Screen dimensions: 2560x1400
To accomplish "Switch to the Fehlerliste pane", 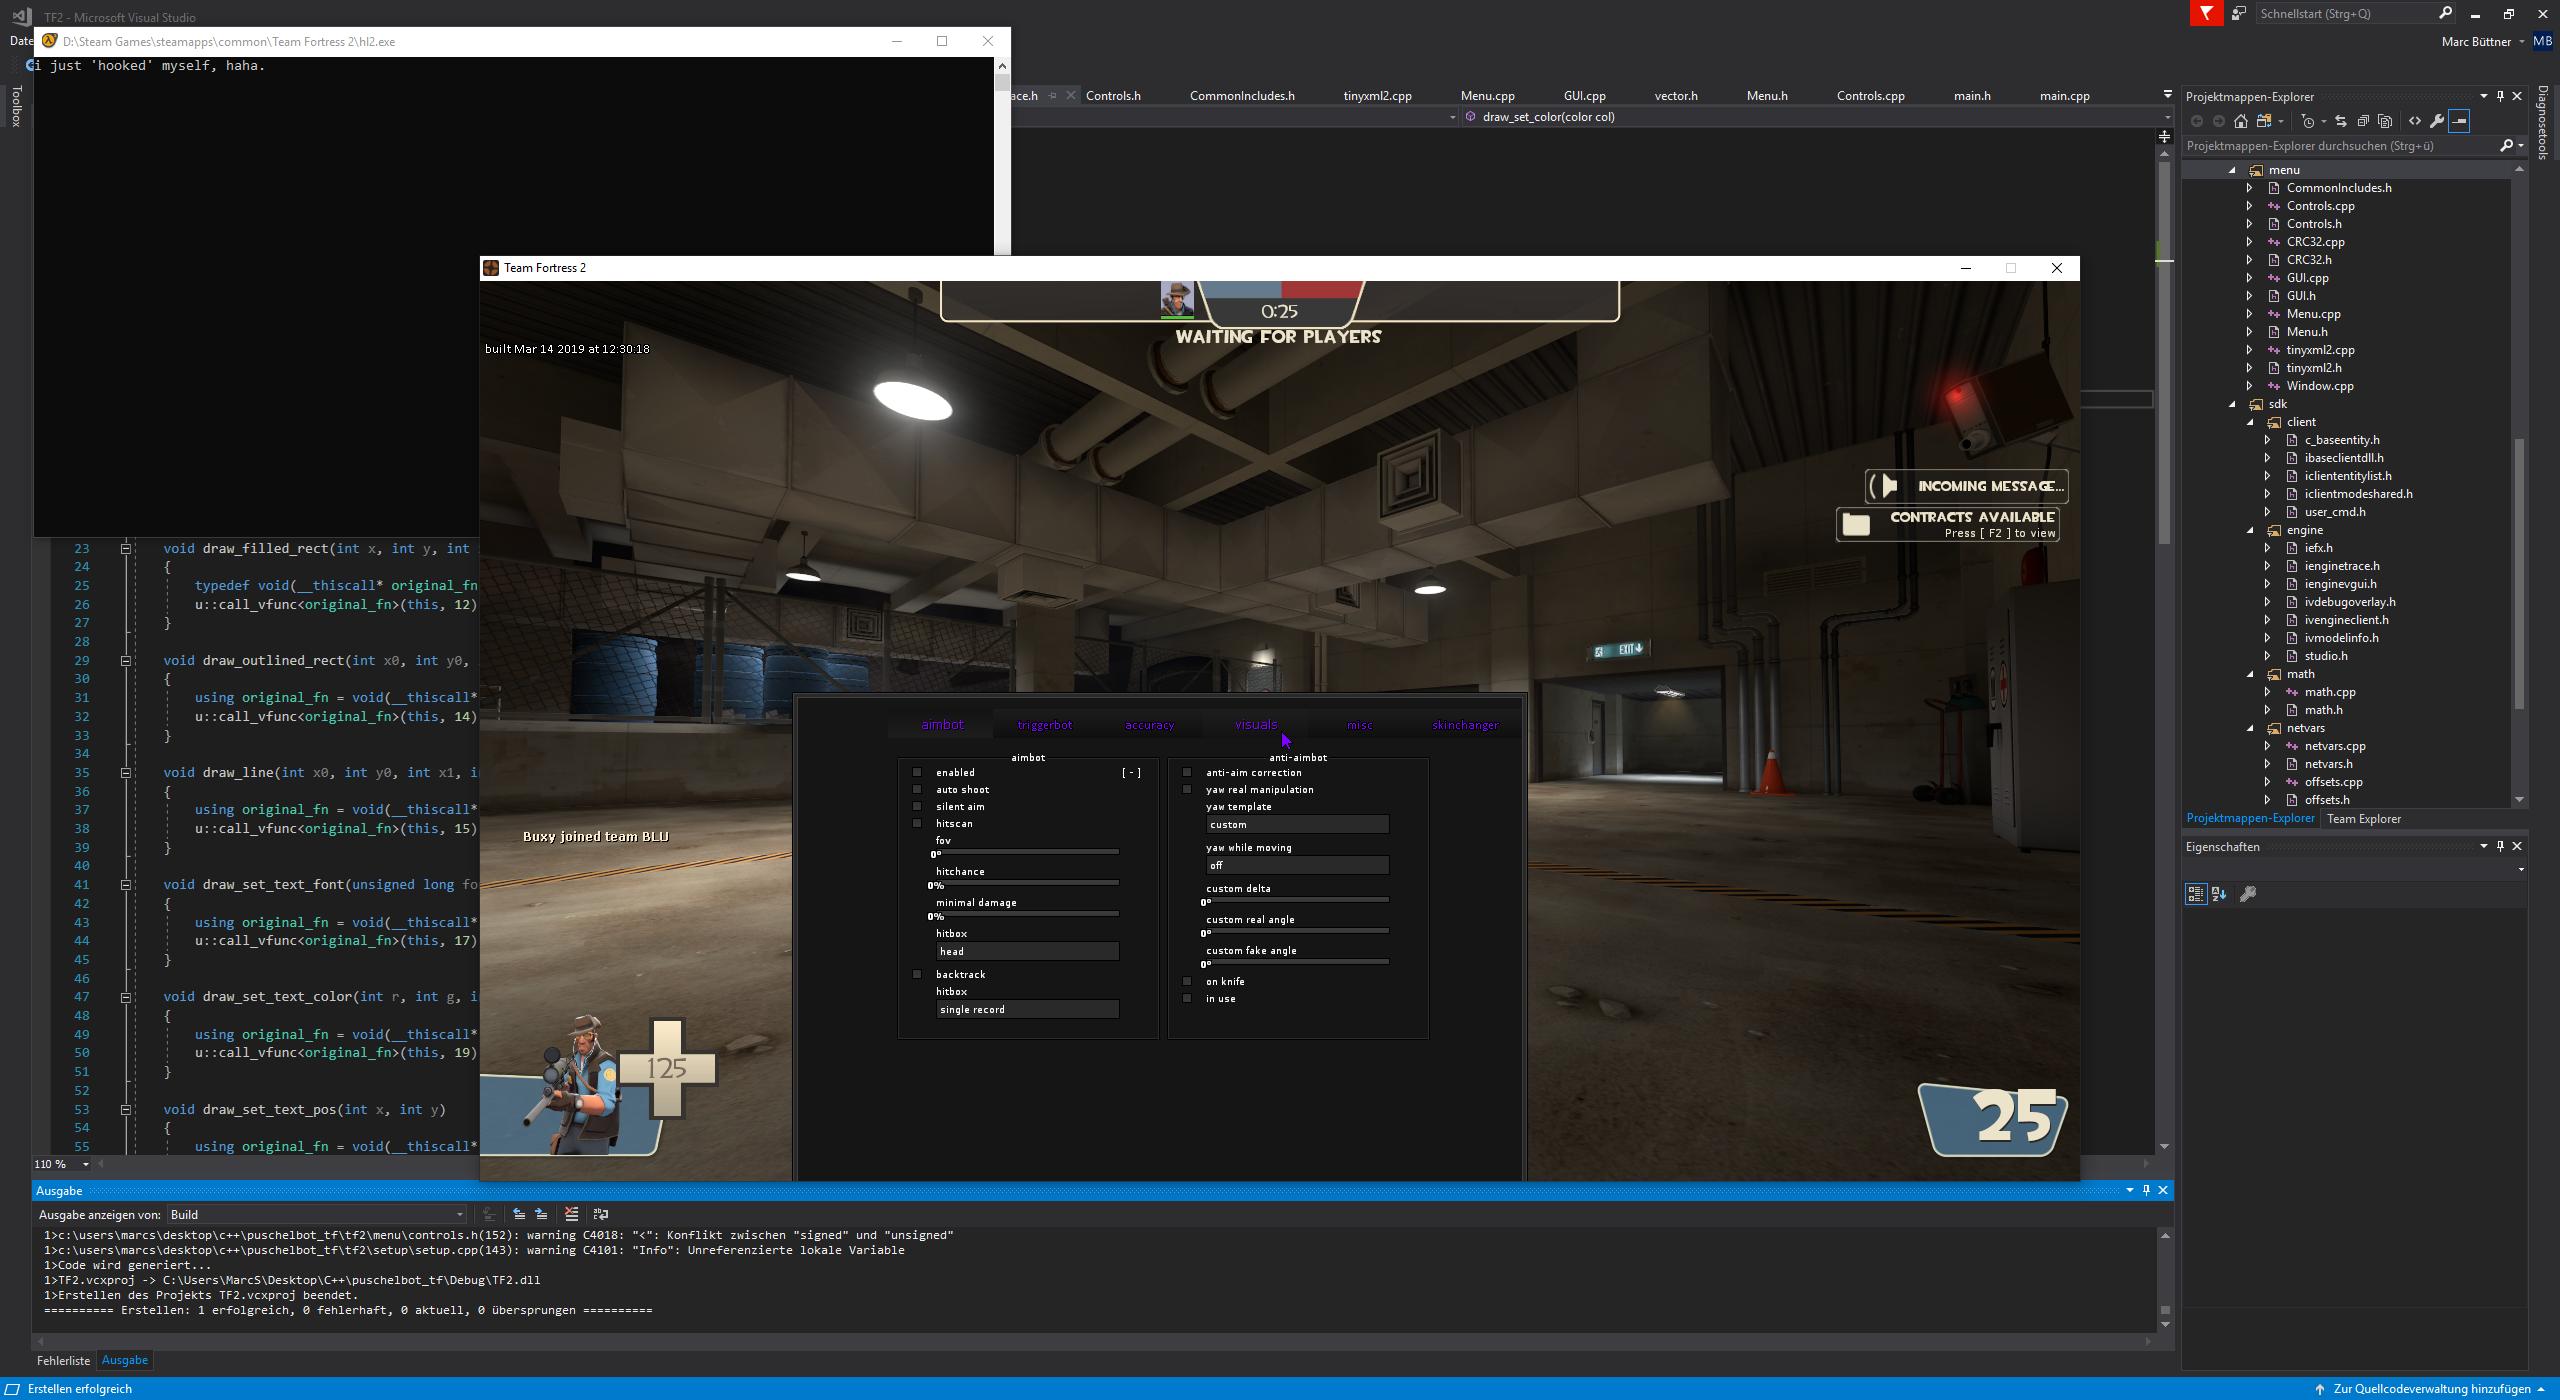I will (63, 1360).
